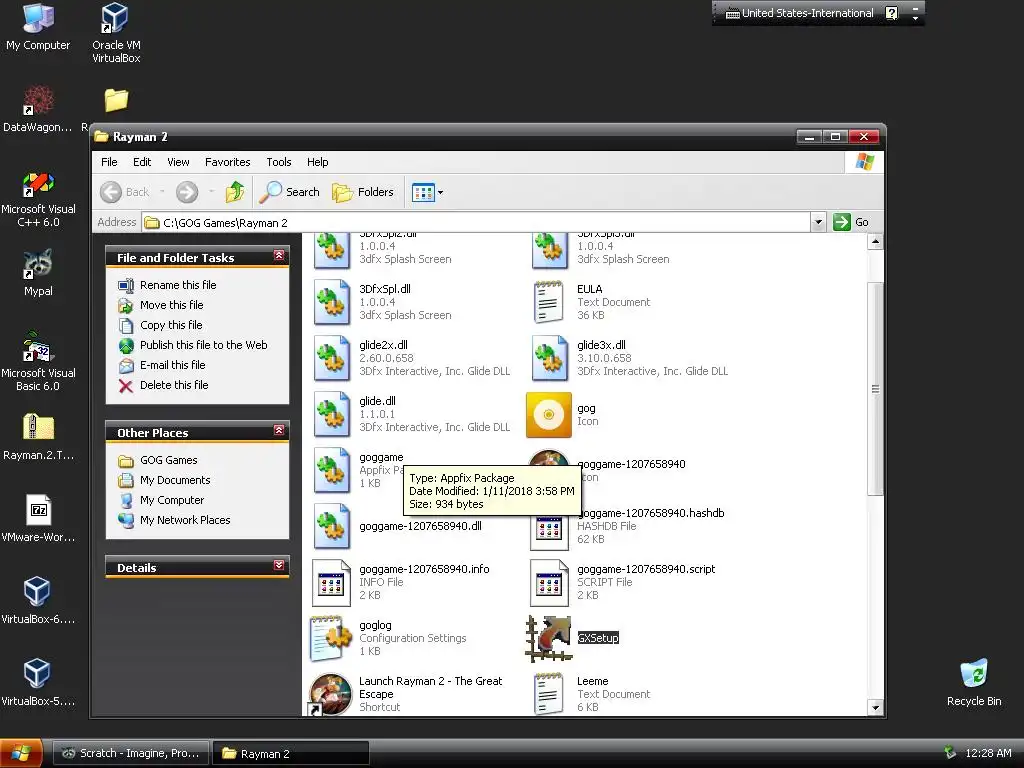Click the Forward navigation arrow
The height and width of the screenshot is (768, 1024).
click(187, 192)
